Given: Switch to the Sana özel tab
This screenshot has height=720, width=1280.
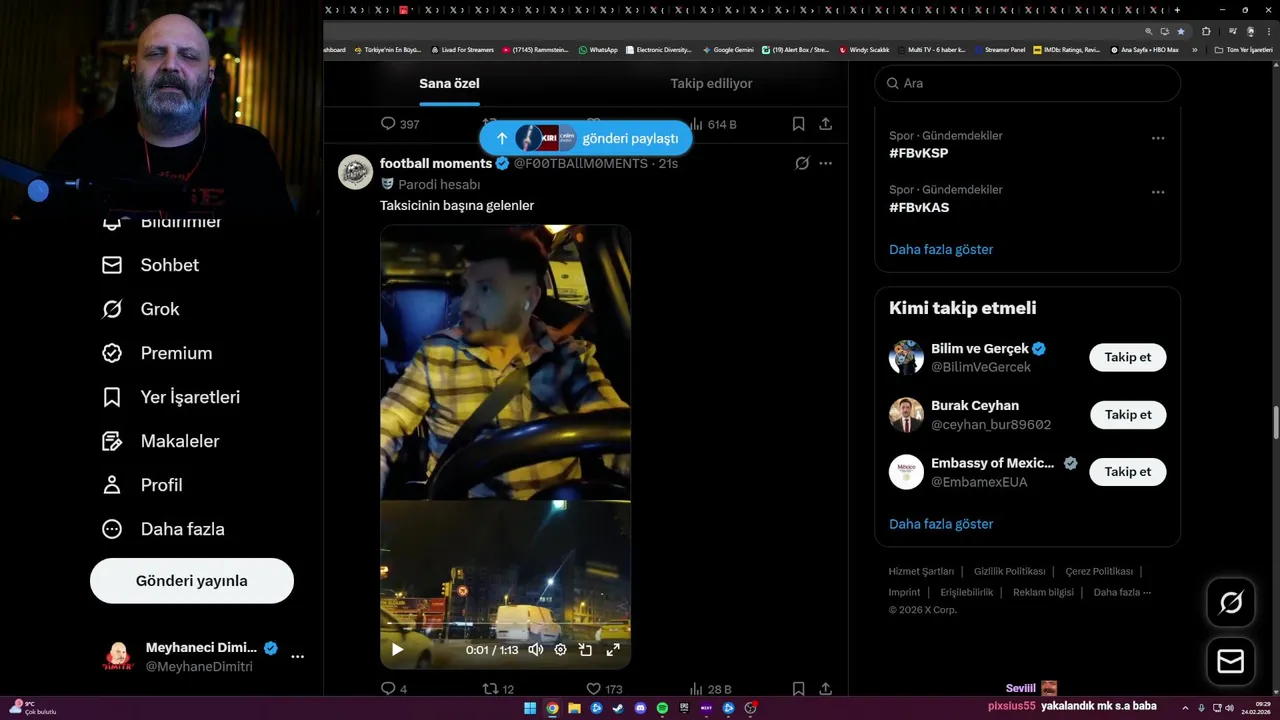Looking at the screenshot, I should tap(449, 83).
